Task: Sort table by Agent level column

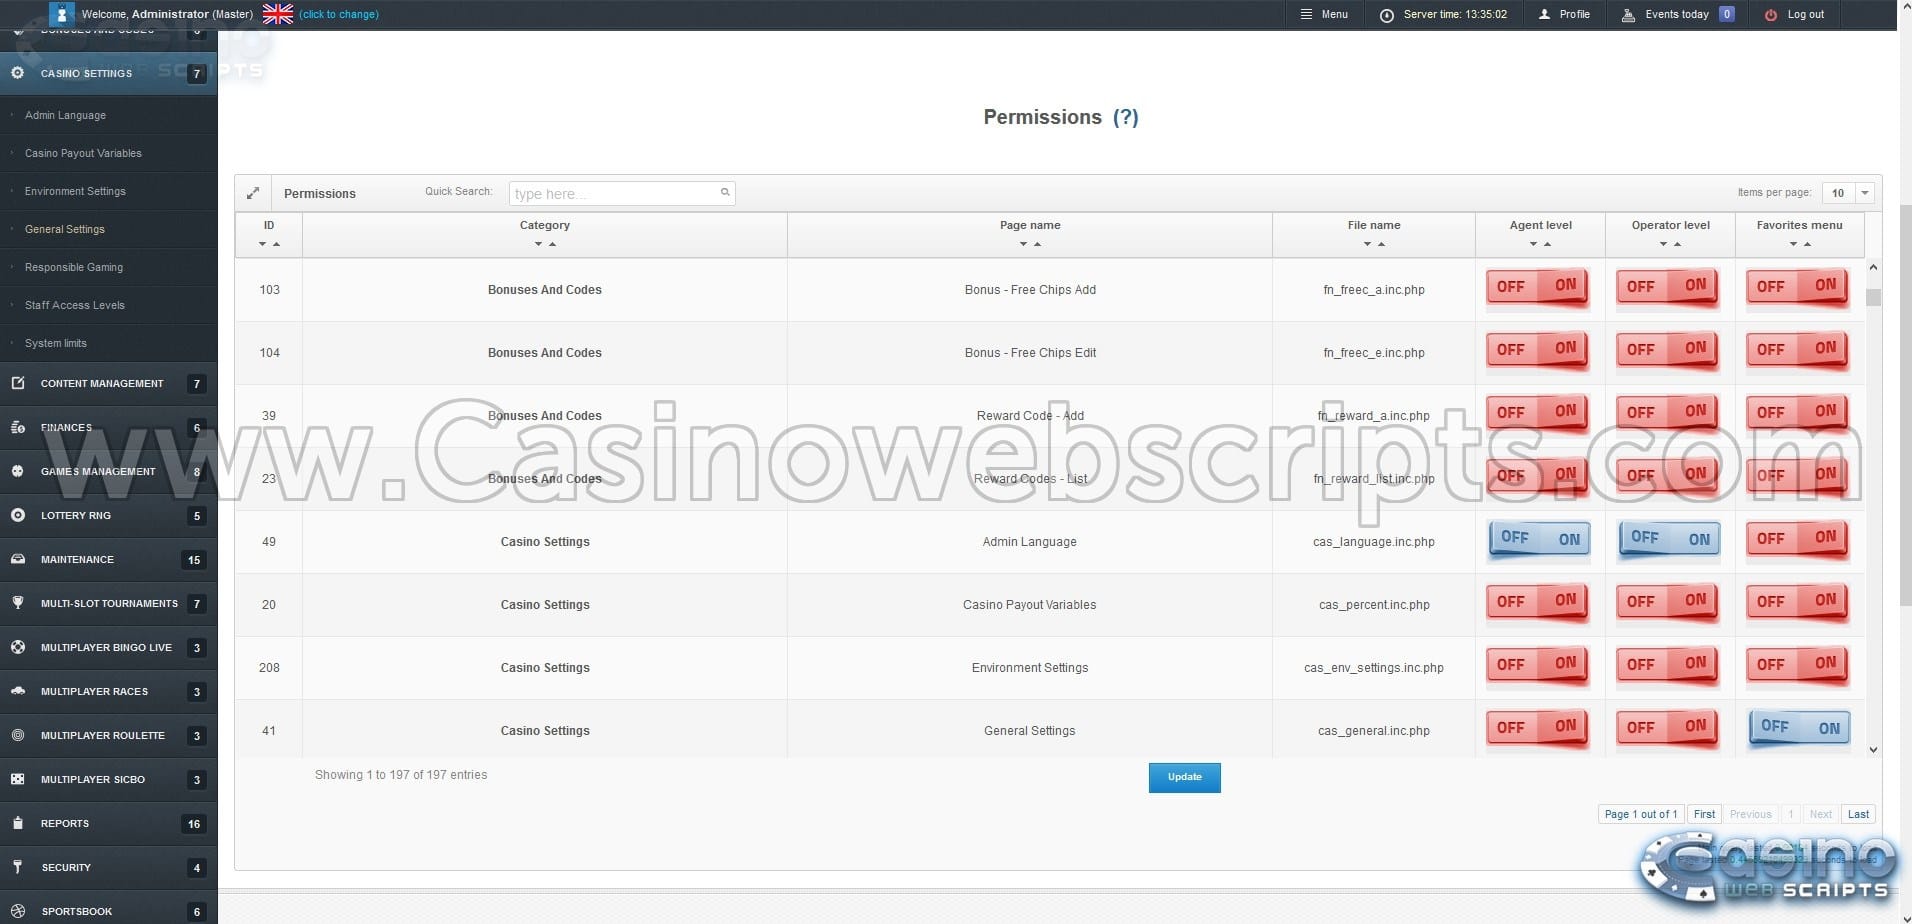Action: pos(1540,235)
